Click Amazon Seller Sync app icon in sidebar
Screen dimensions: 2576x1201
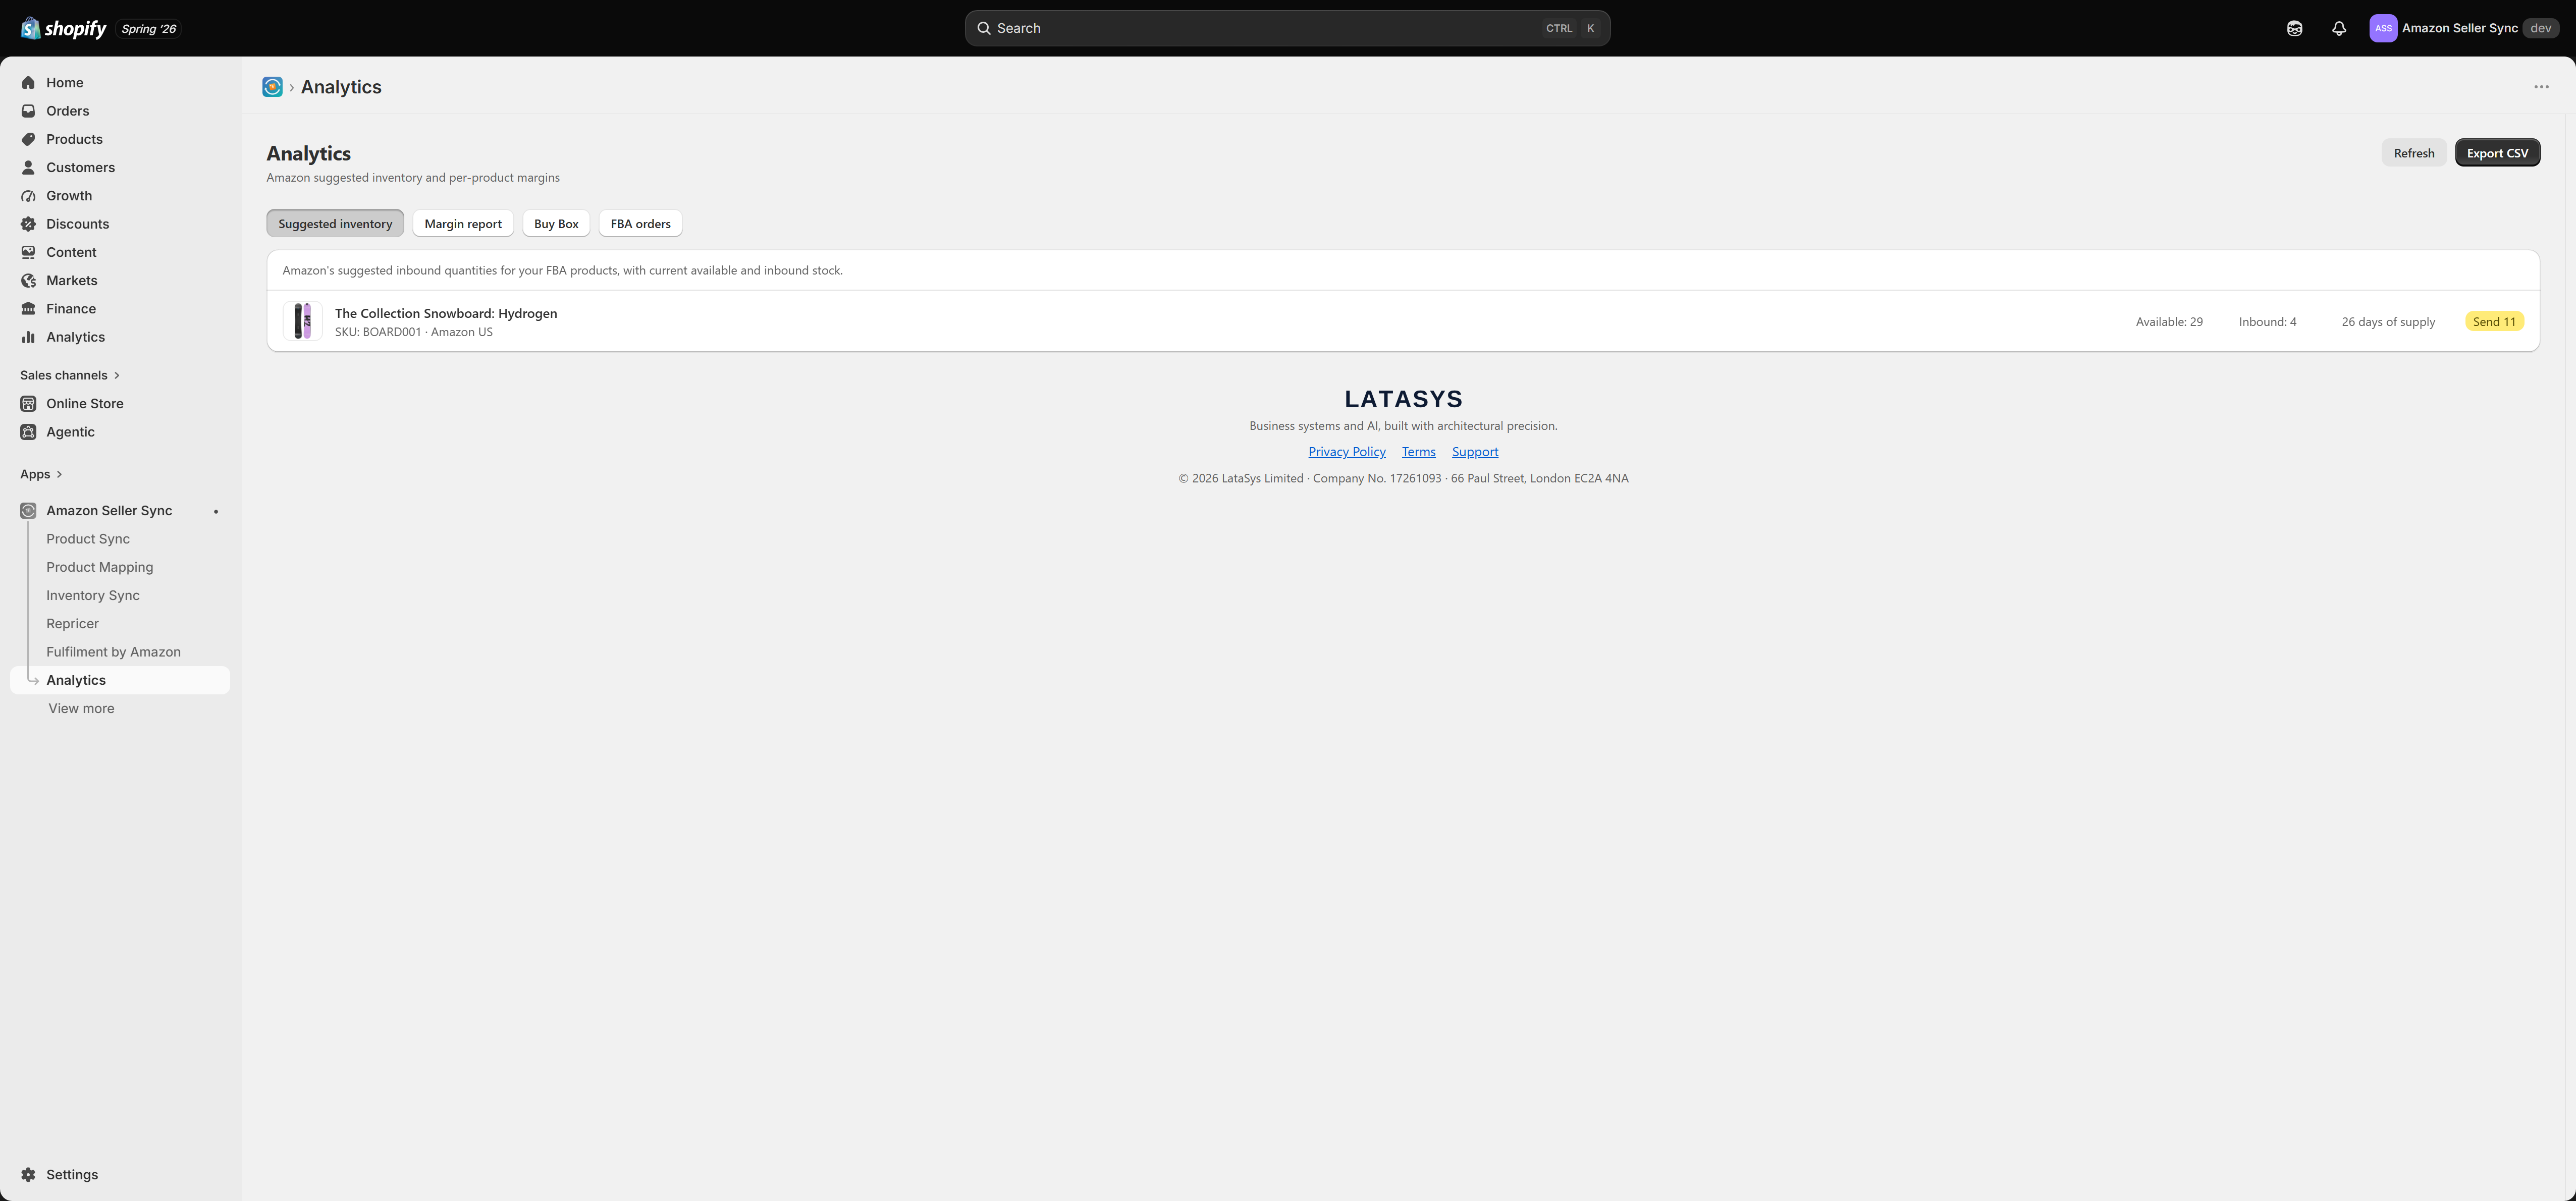coord(28,511)
